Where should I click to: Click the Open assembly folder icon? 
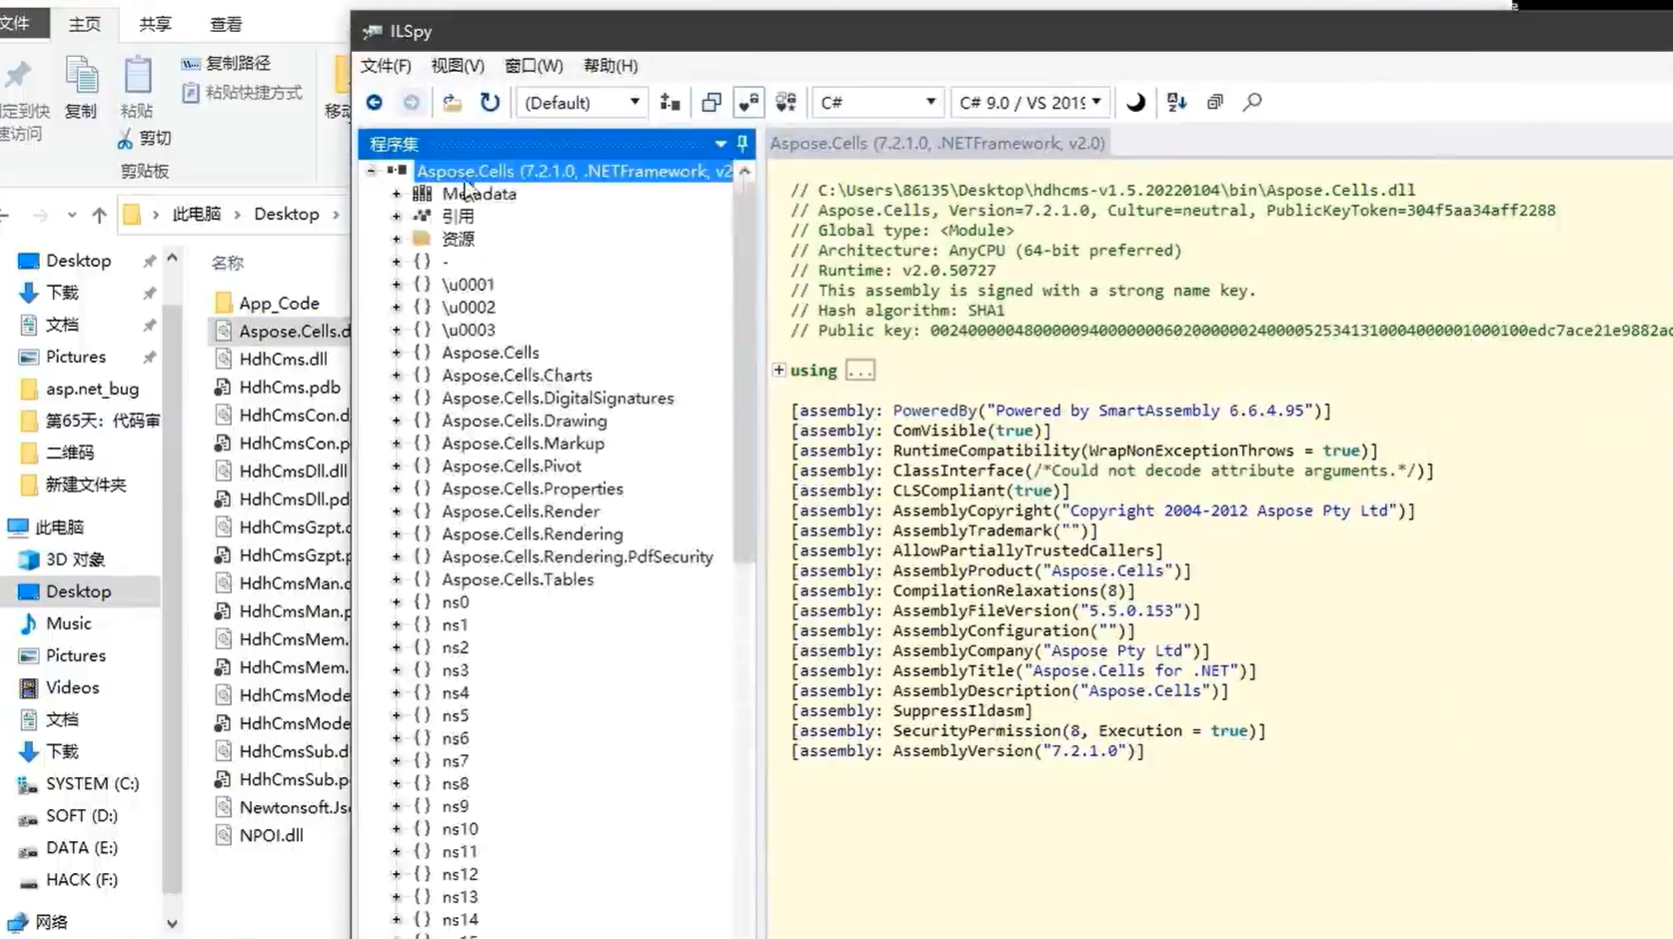pyautogui.click(x=452, y=102)
